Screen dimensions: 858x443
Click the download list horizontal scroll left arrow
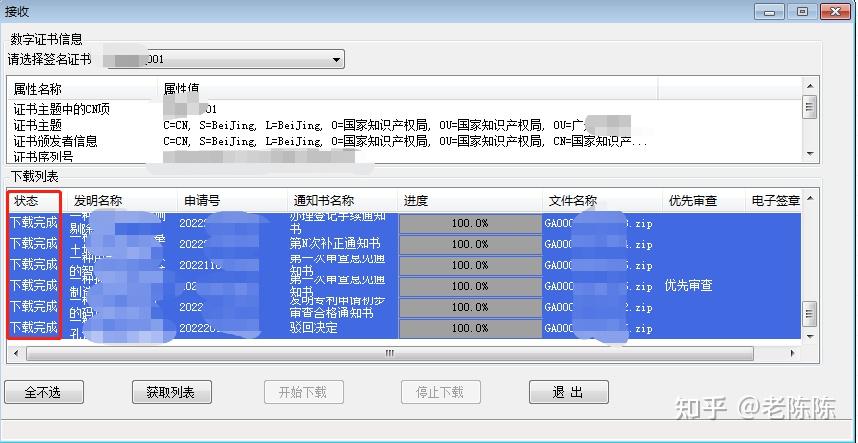click(x=16, y=353)
